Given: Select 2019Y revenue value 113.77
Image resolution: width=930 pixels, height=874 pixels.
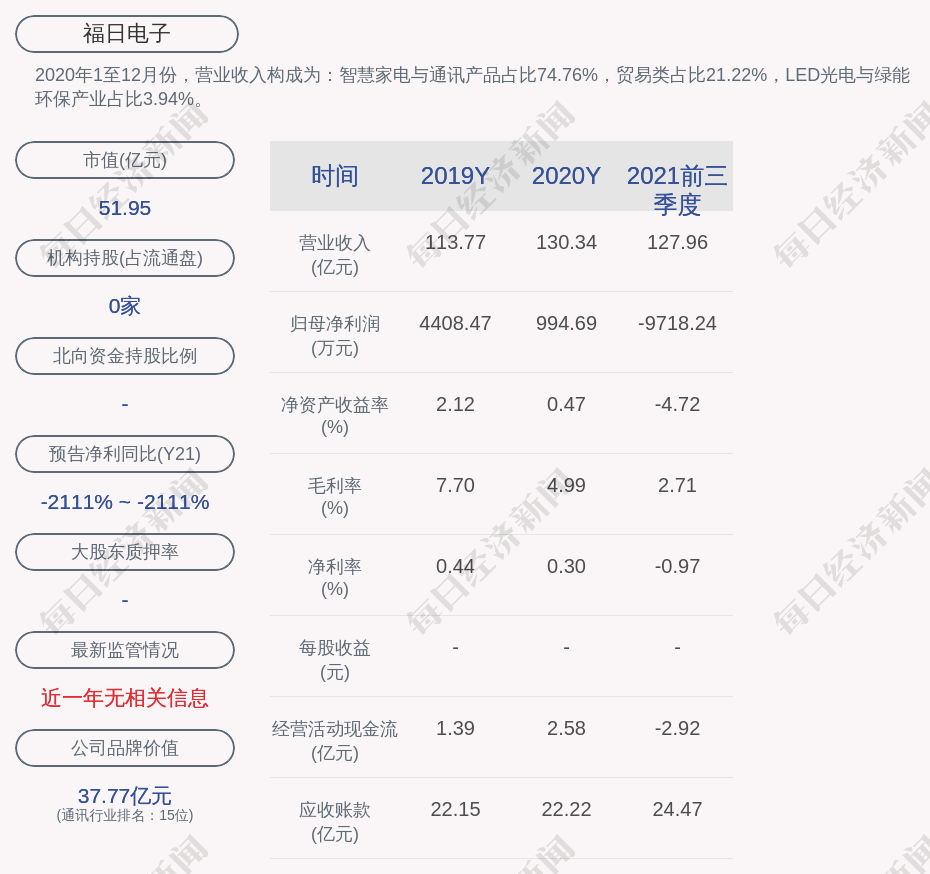Looking at the screenshot, I should (455, 243).
